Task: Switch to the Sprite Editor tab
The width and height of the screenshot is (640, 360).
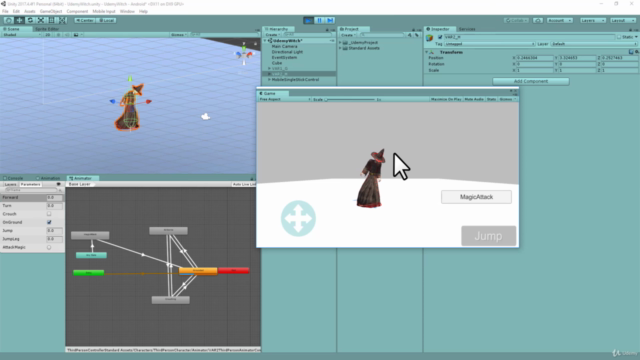Action: [47, 29]
